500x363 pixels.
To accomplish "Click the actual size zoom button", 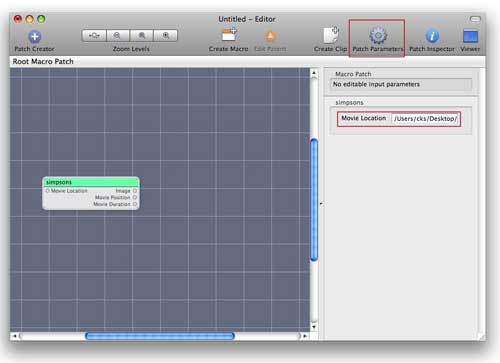I will click(141, 35).
